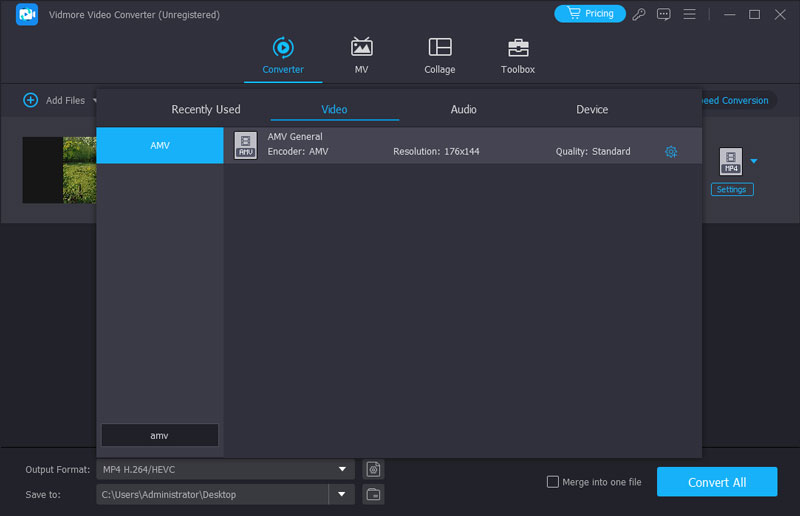800x516 pixels.
Task: Click the Pricing button
Action: point(590,14)
